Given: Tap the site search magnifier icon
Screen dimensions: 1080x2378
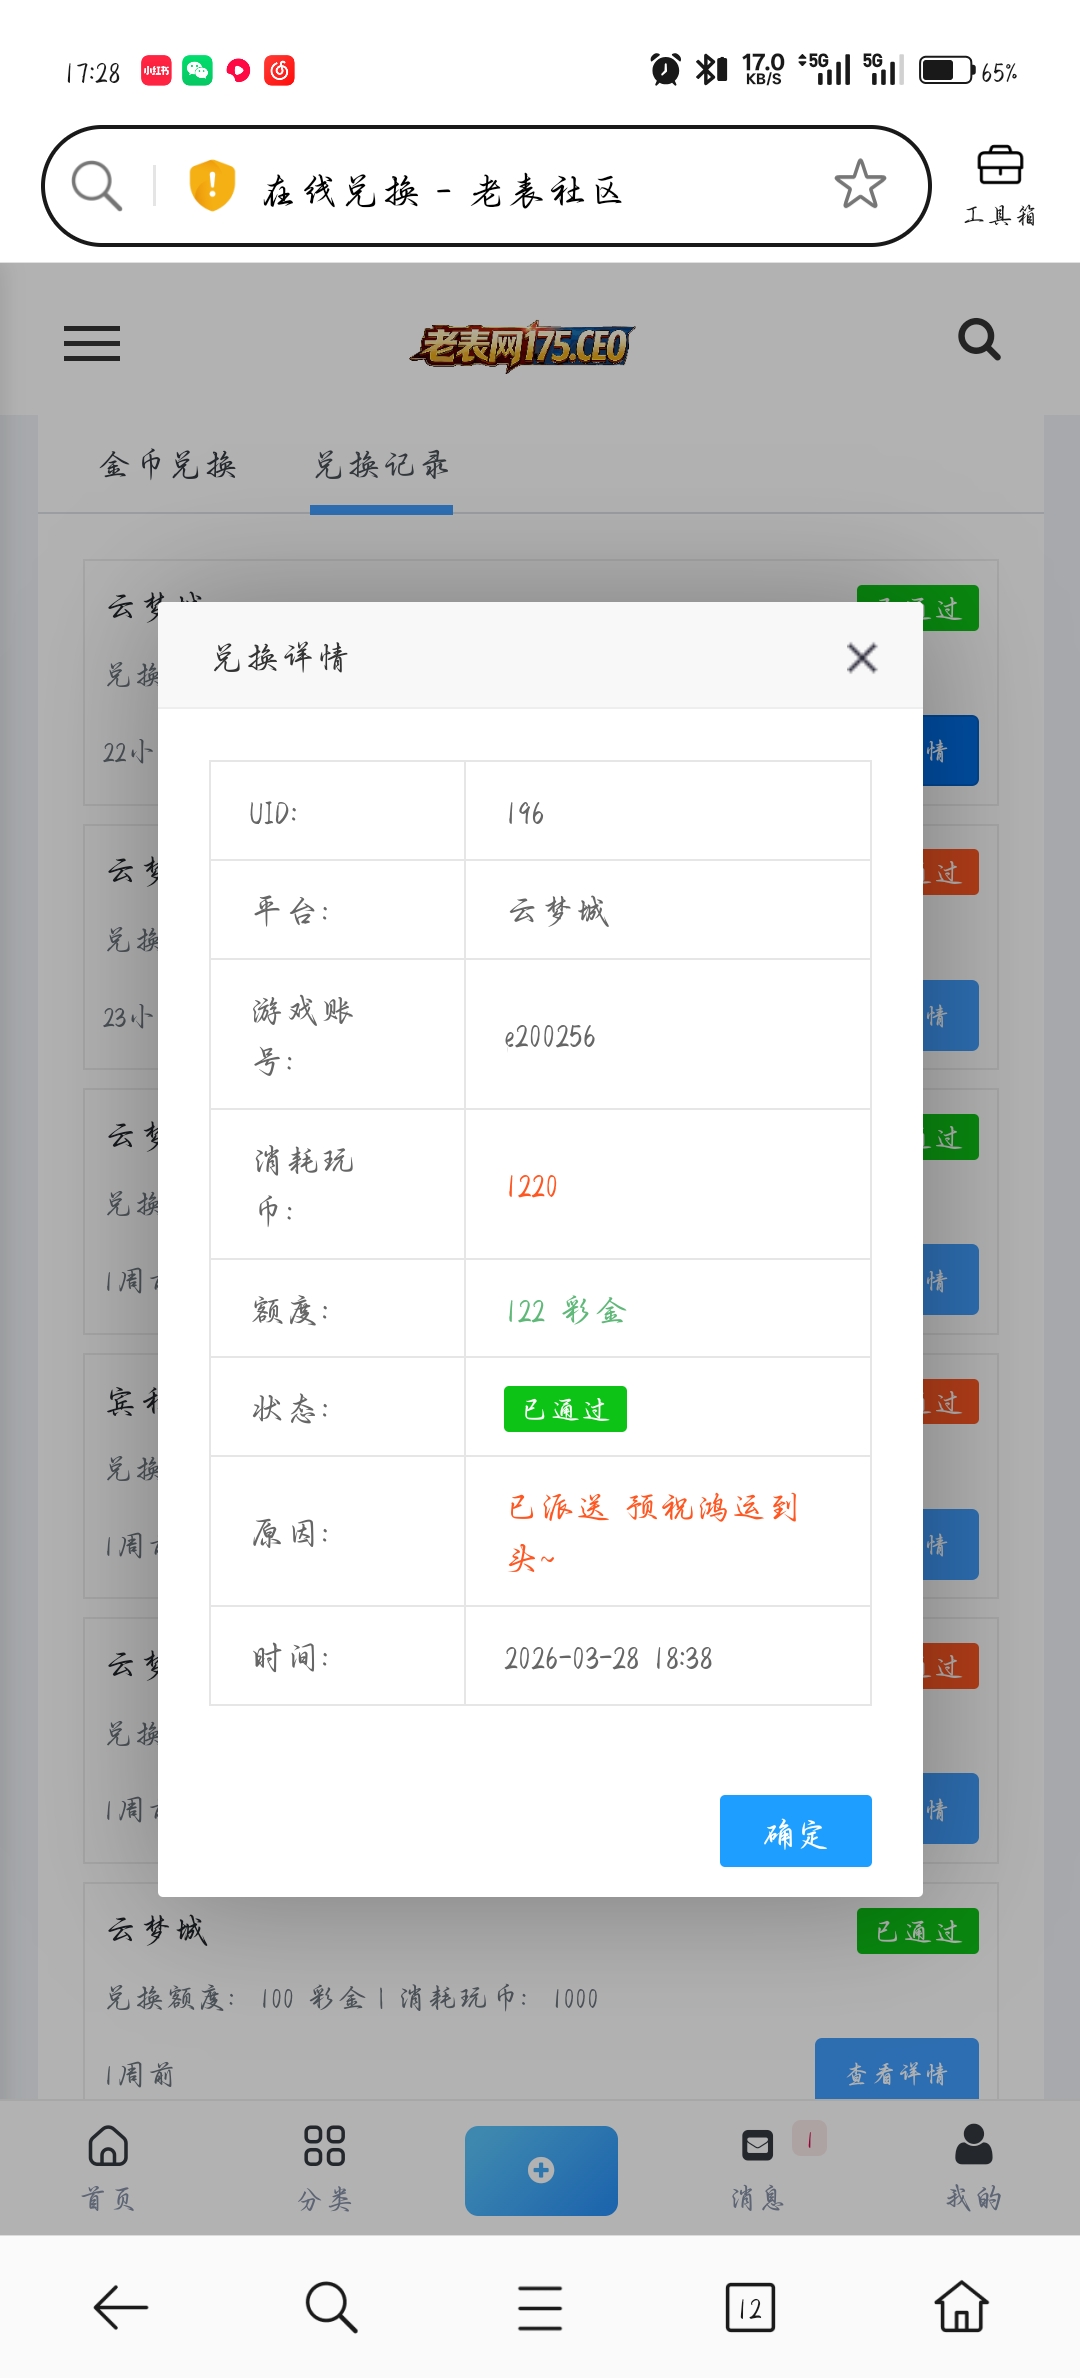Looking at the screenshot, I should [978, 341].
